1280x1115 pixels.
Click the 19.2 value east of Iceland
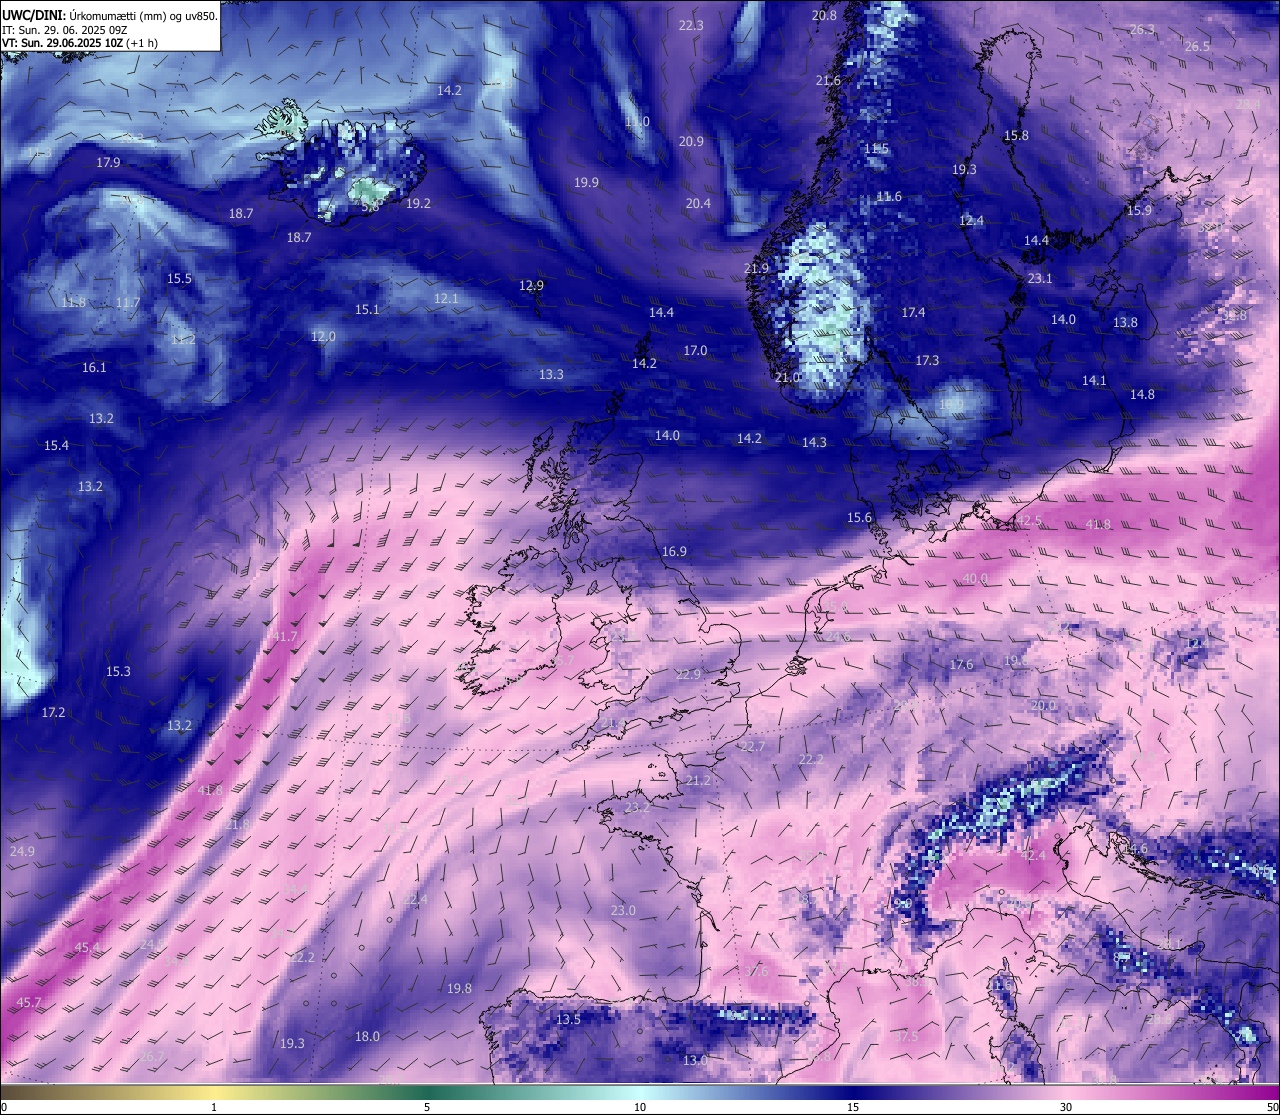point(418,203)
